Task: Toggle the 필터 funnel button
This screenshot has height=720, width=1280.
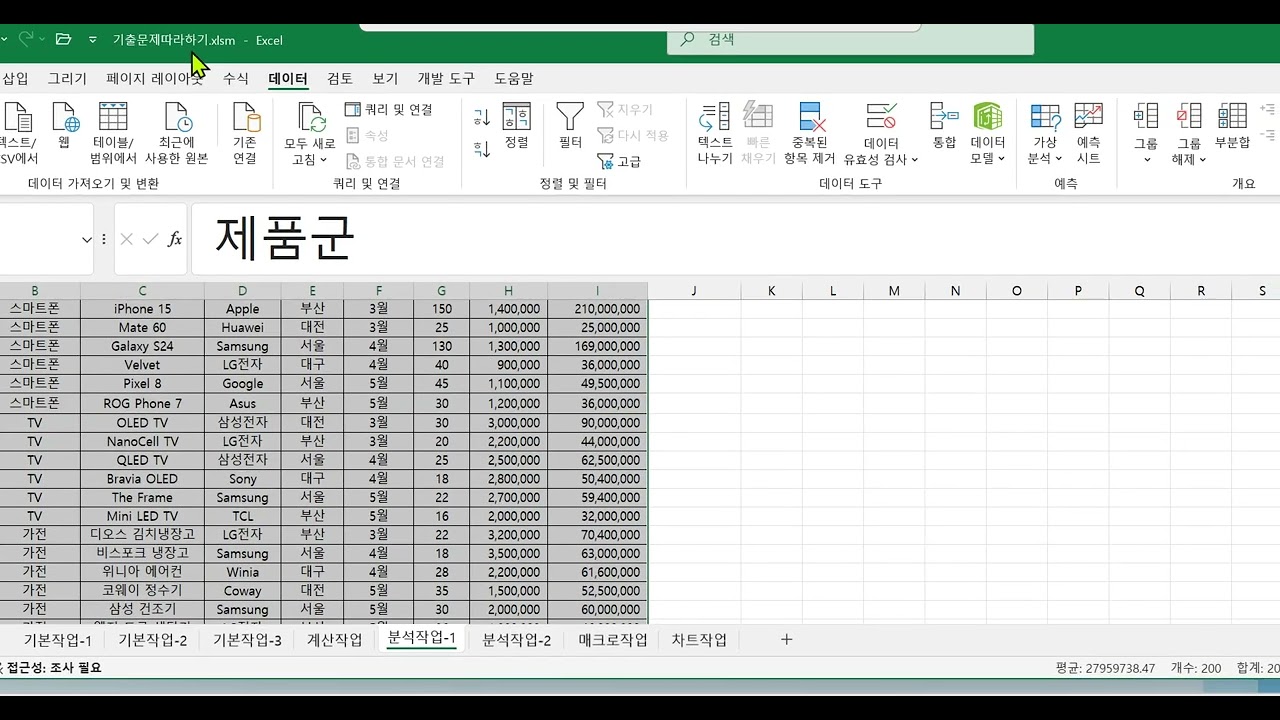Action: (570, 126)
